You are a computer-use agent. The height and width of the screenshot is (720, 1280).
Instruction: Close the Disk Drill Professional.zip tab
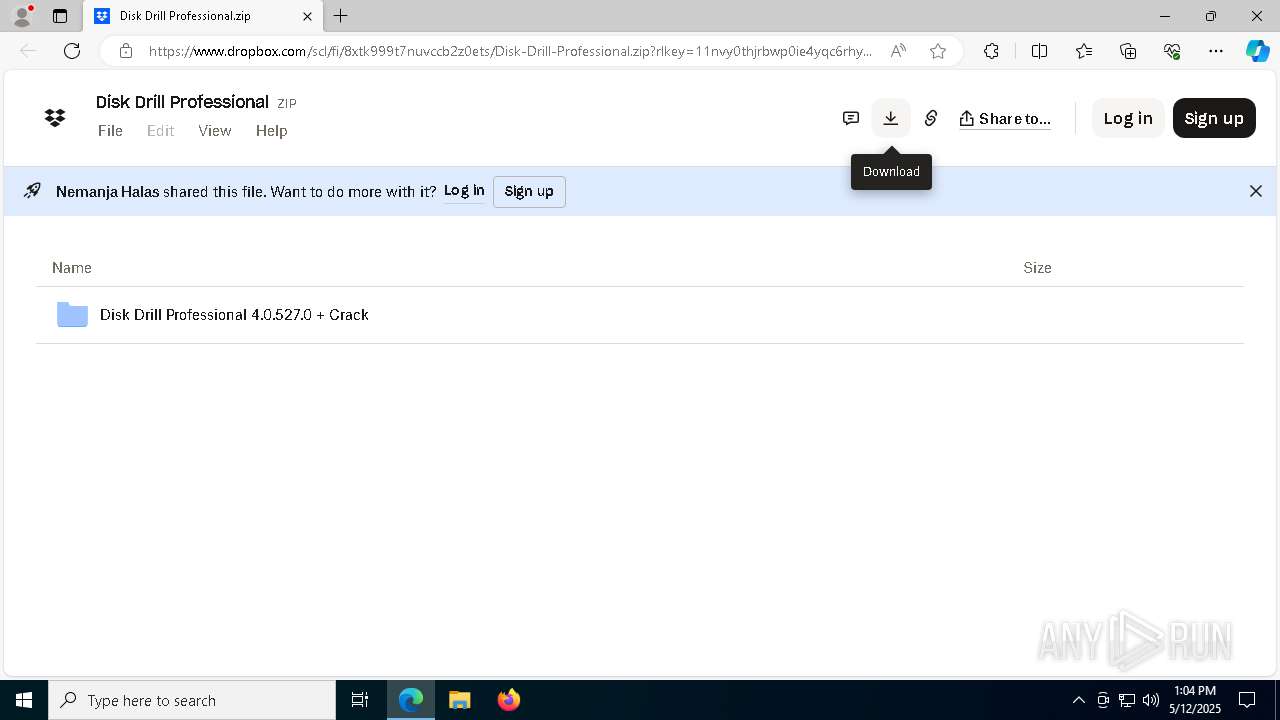(x=307, y=16)
